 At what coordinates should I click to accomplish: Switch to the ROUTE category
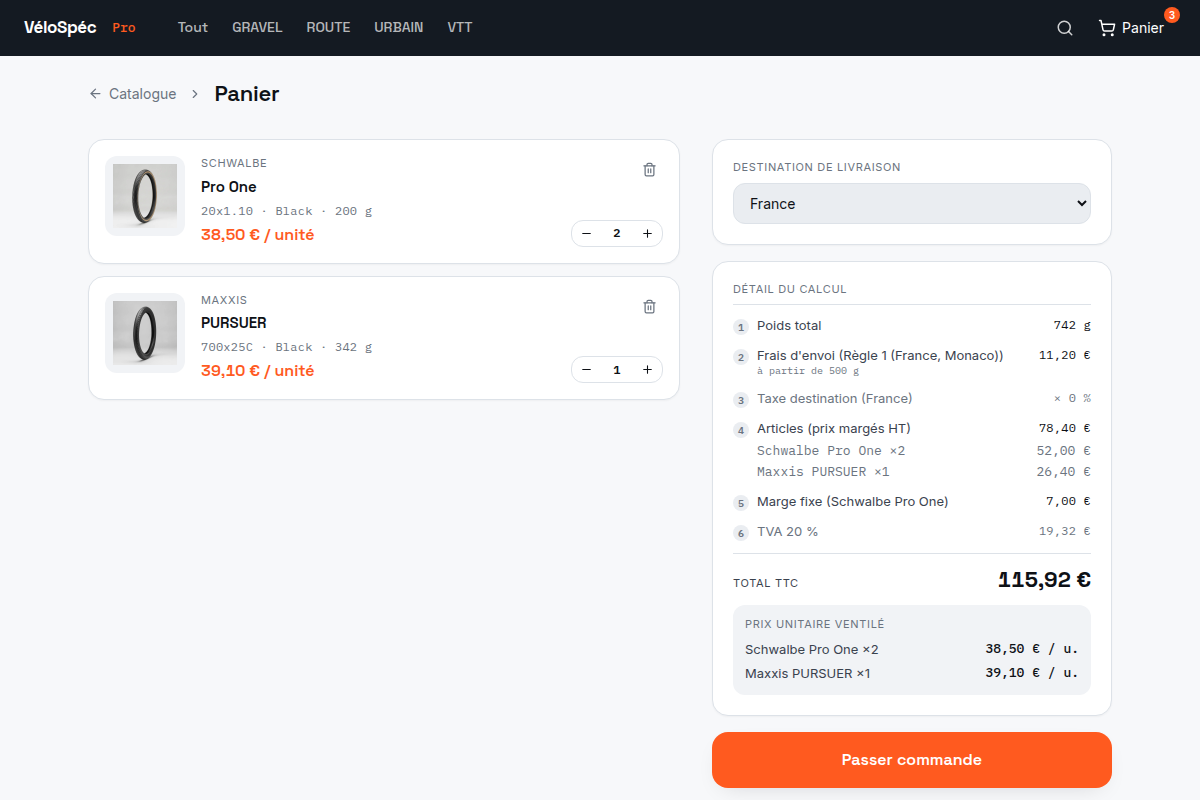pos(328,28)
